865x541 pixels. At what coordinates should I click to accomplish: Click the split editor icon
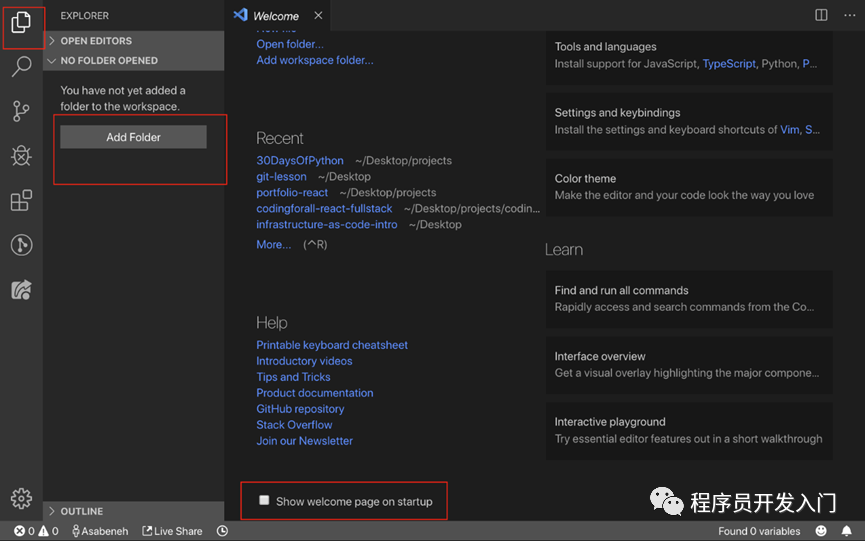[x=821, y=15]
